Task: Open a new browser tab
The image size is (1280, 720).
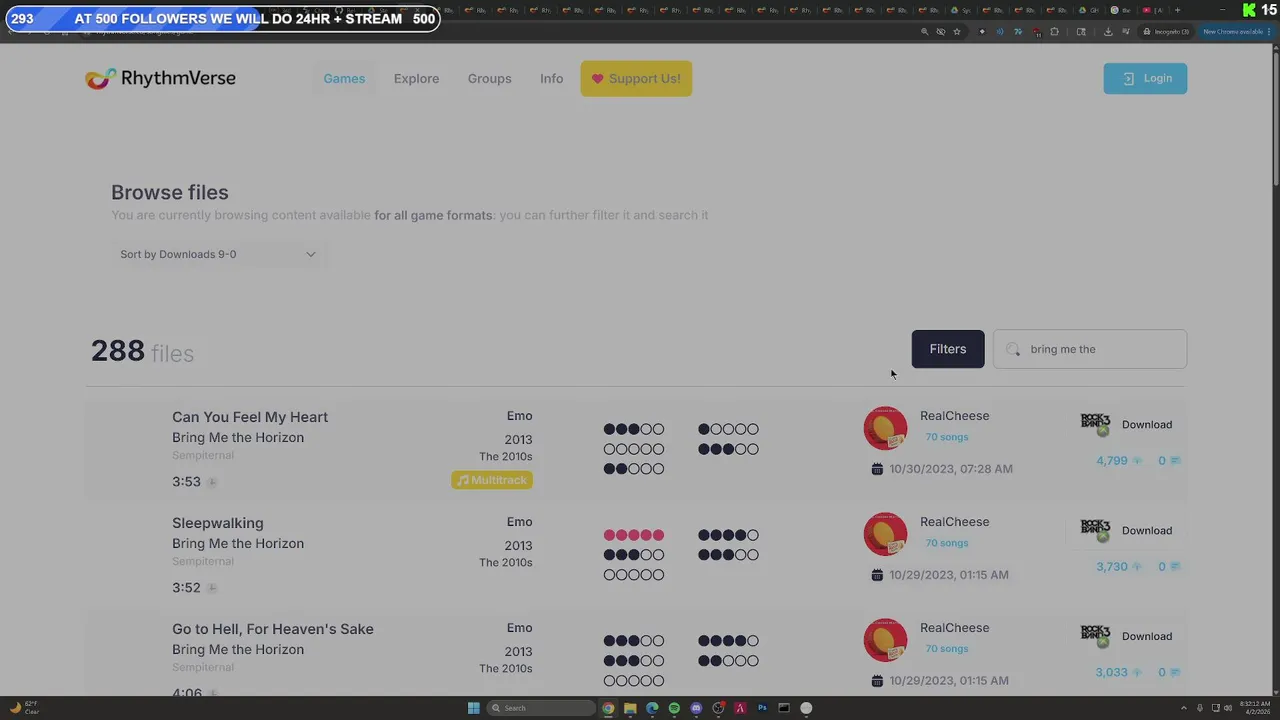Action: [x=1177, y=10]
